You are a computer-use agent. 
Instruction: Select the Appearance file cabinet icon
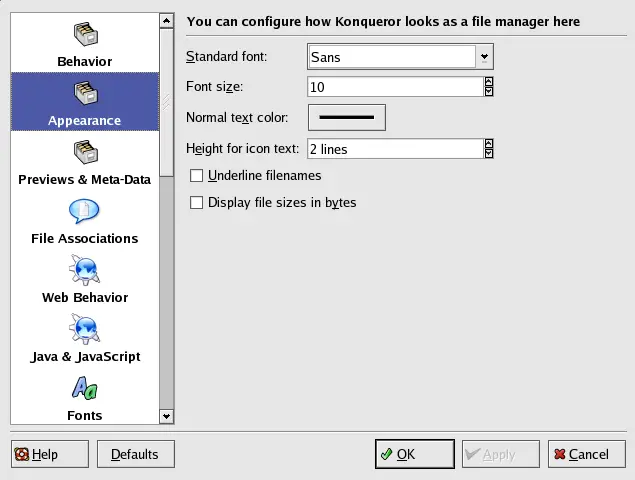[85, 93]
